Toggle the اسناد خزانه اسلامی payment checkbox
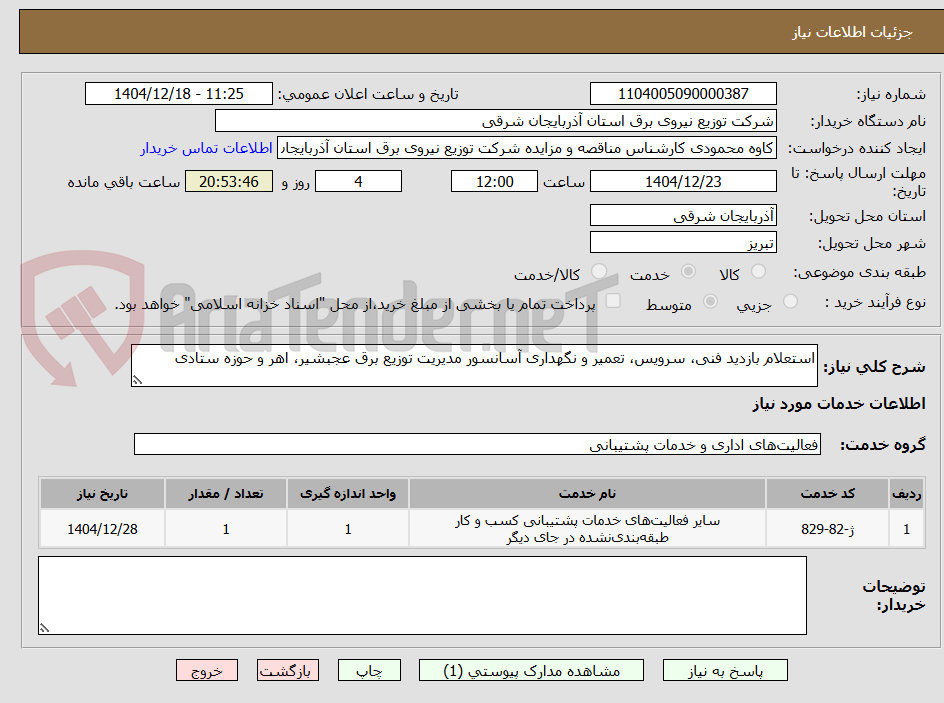 (x=613, y=300)
